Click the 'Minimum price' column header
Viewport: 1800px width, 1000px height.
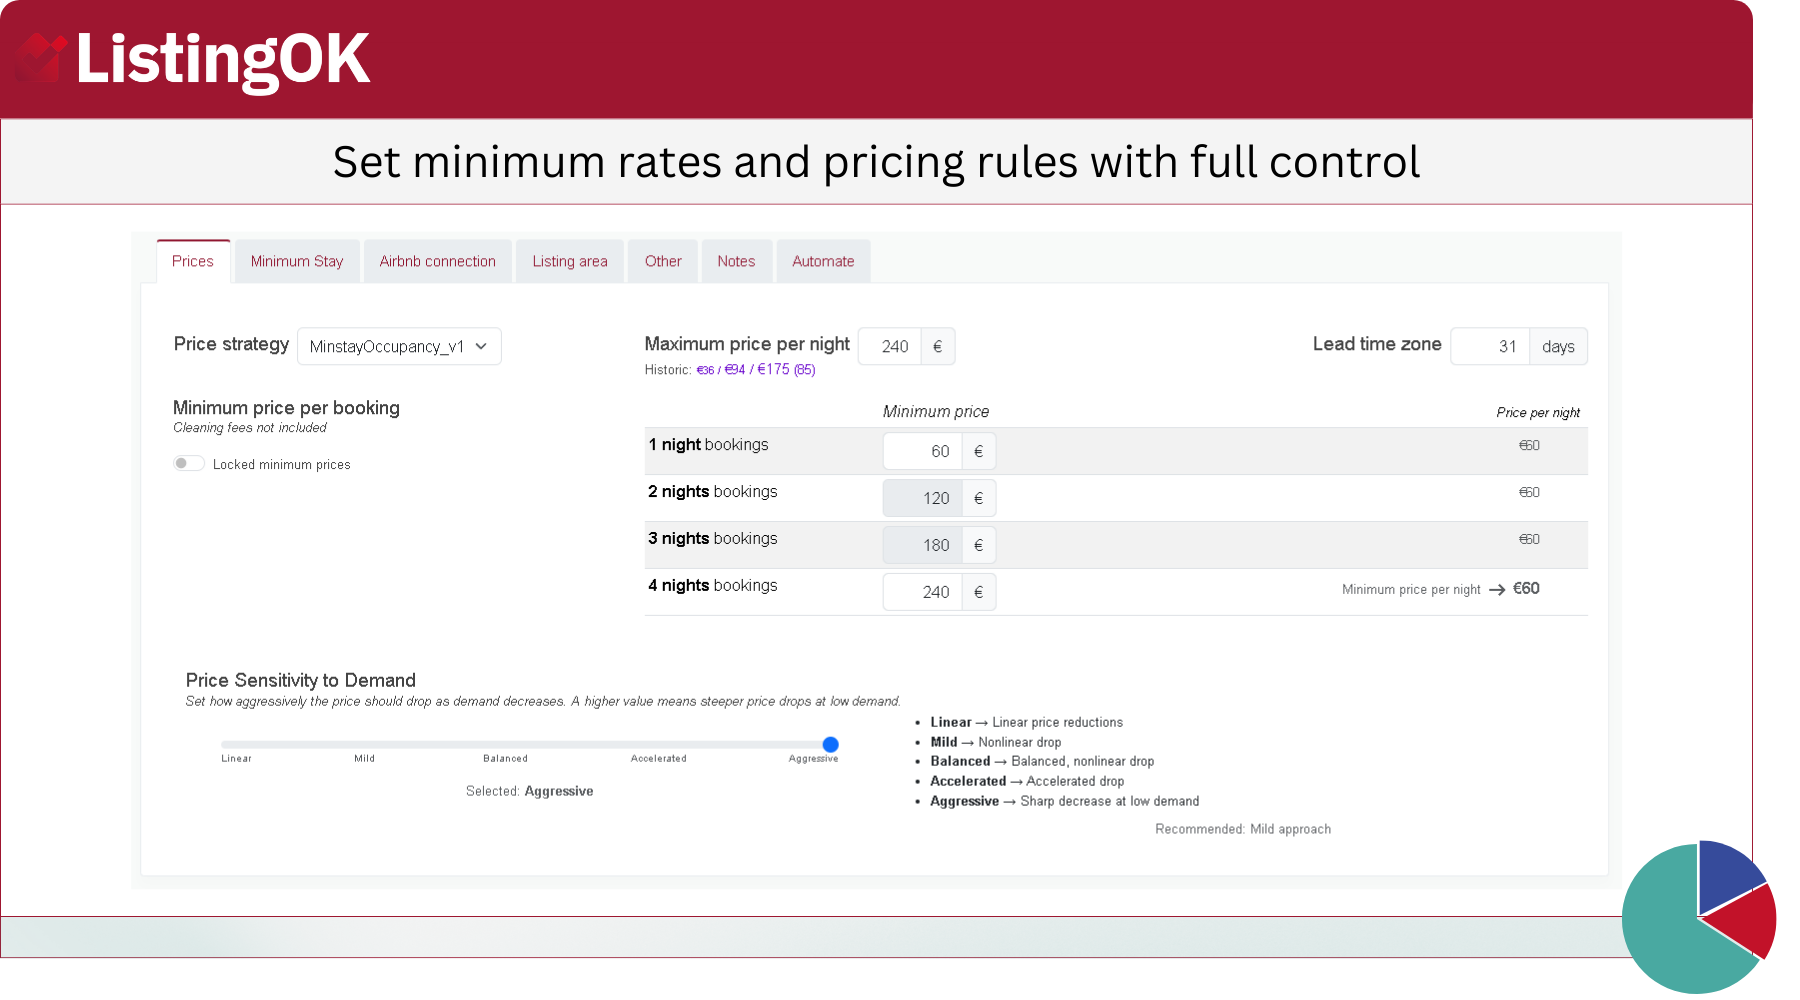(936, 411)
